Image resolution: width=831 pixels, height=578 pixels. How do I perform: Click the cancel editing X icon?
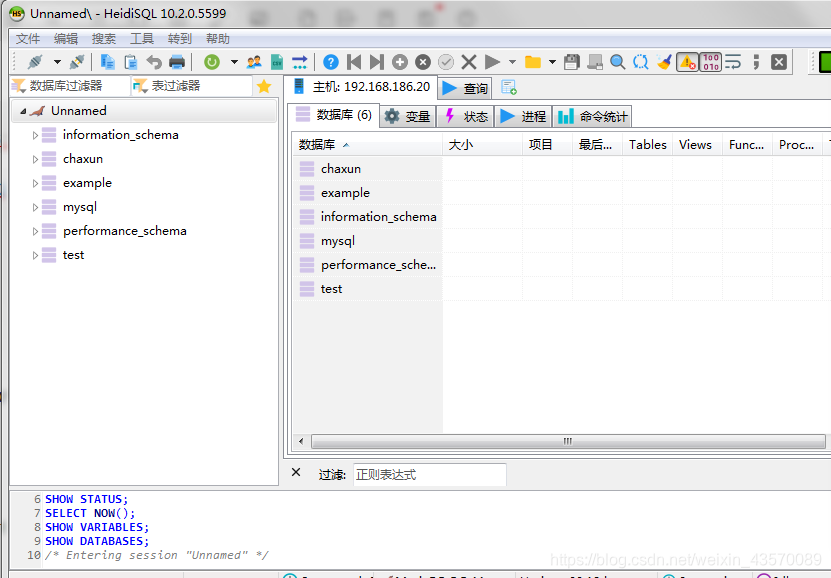[x=468, y=62]
